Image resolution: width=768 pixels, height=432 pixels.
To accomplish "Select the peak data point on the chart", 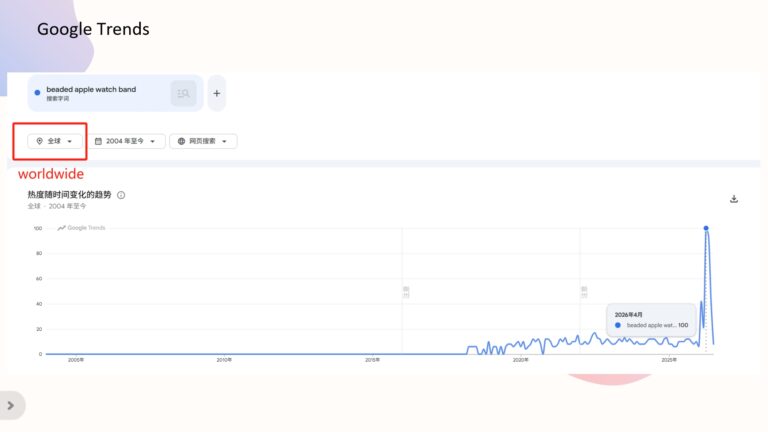I will 706,228.
